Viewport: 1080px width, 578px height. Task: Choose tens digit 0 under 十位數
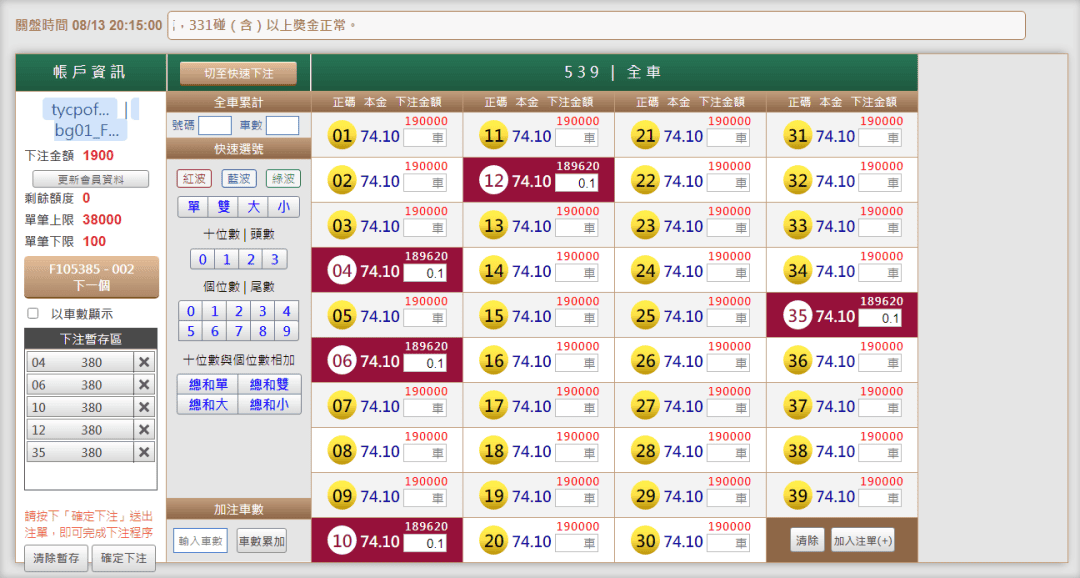(202, 260)
